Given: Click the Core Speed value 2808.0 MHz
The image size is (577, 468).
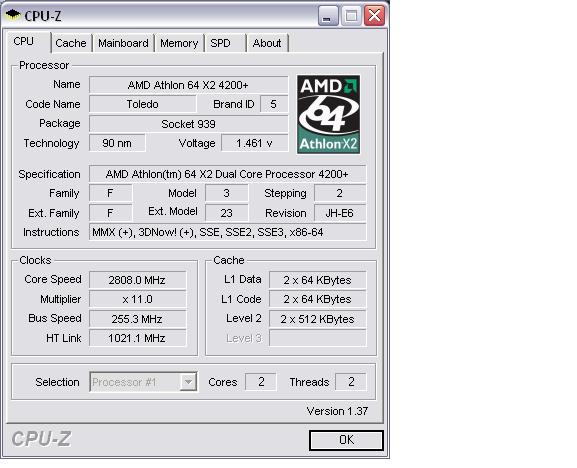Looking at the screenshot, I should pos(137,280).
